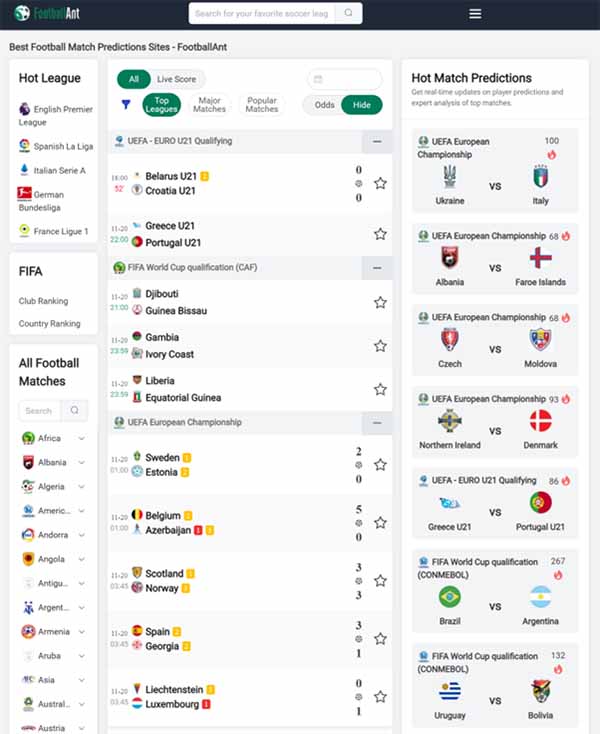Click the blue filter funnel icon
This screenshot has height=734, width=600.
tap(126, 104)
